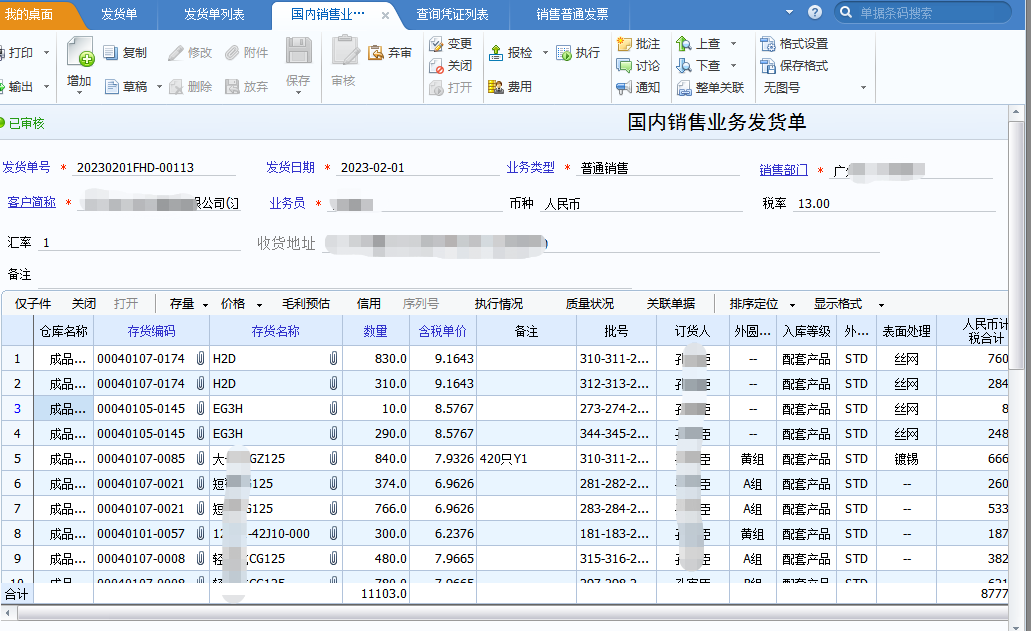Click the 整单关联 document link icon

pos(684,88)
